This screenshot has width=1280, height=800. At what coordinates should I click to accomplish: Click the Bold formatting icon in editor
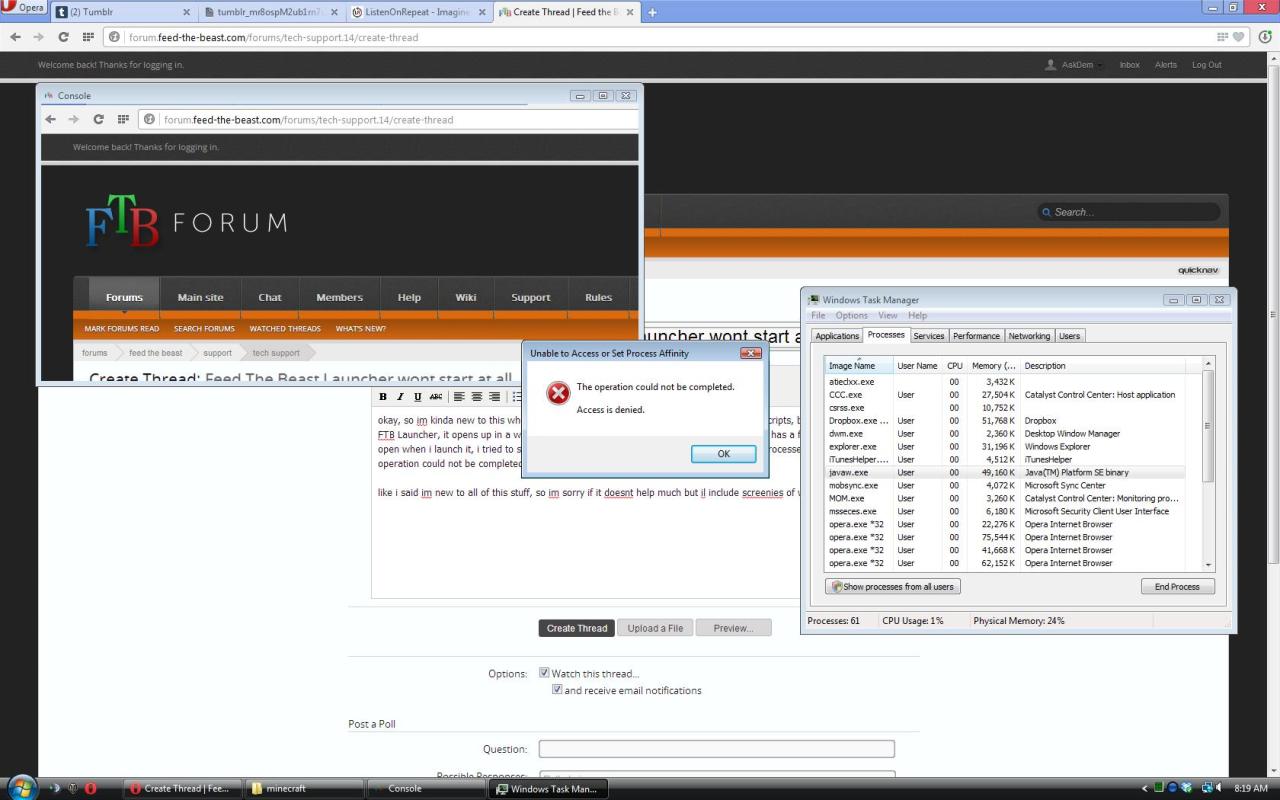tap(383, 397)
